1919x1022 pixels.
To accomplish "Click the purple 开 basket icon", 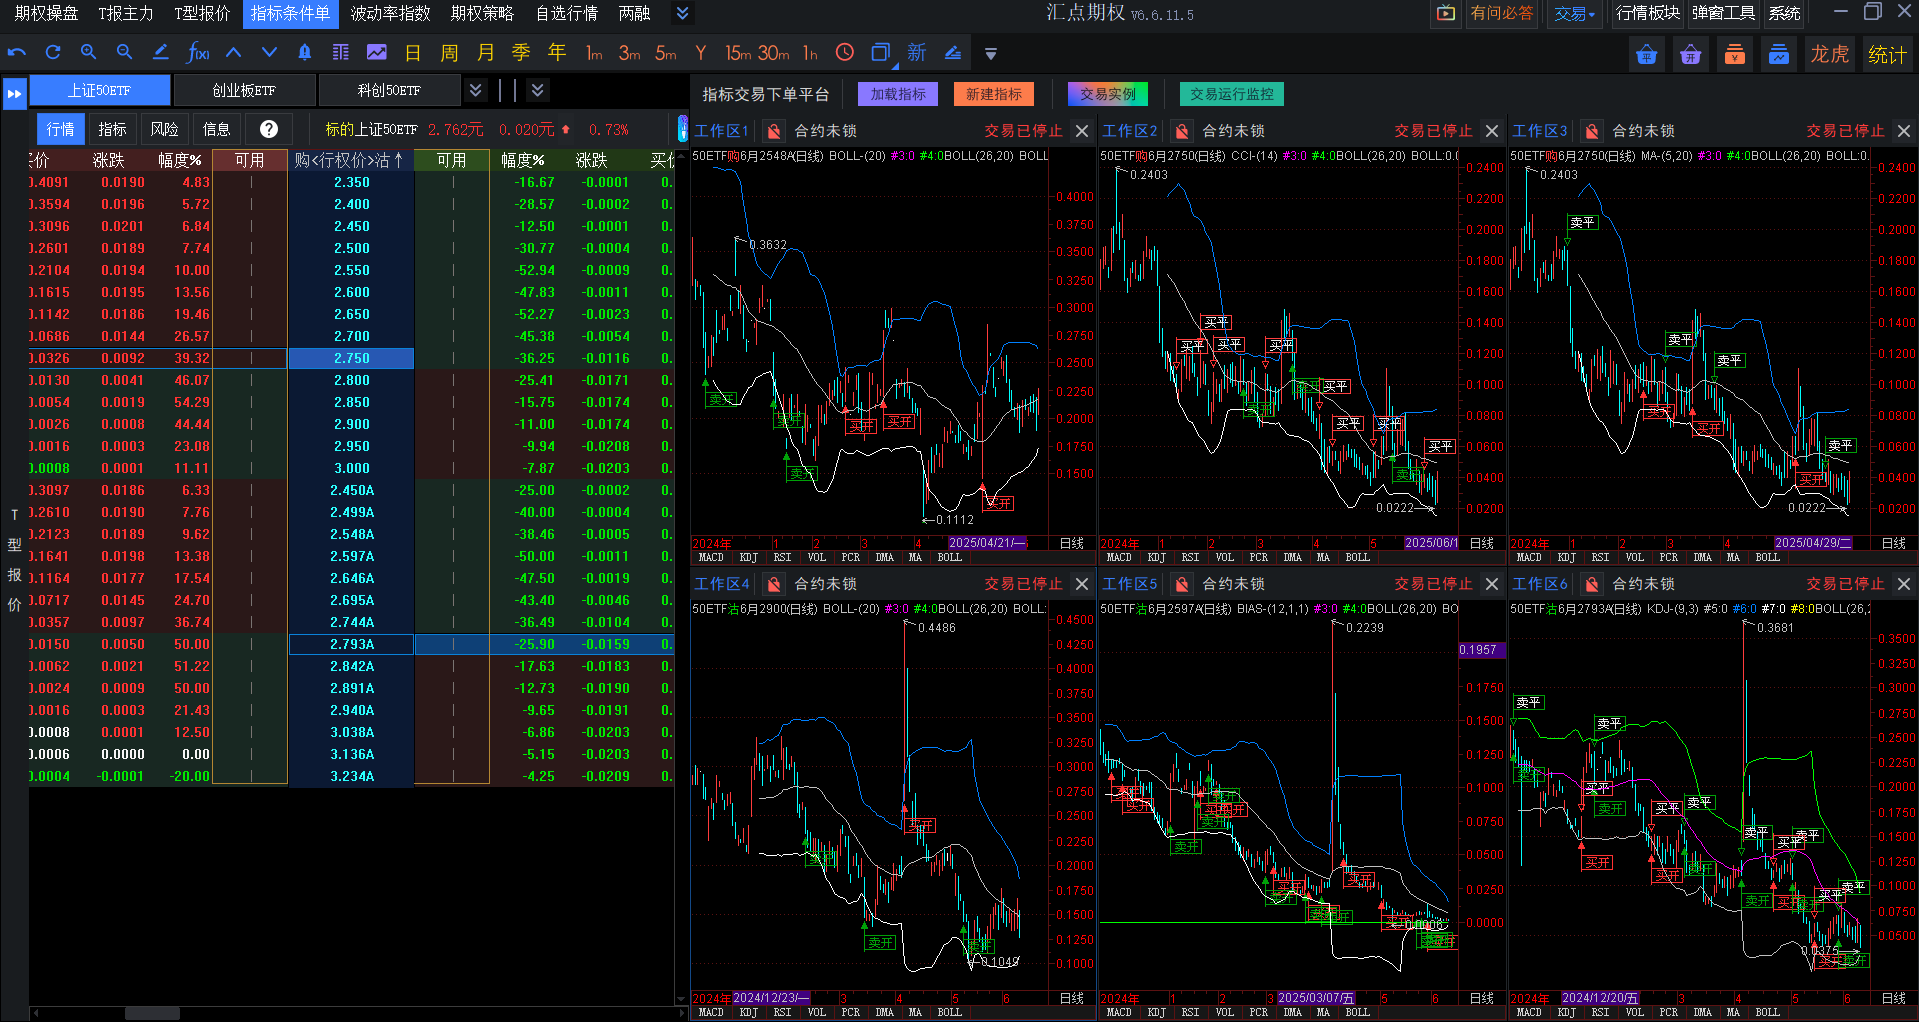I will coord(1691,54).
